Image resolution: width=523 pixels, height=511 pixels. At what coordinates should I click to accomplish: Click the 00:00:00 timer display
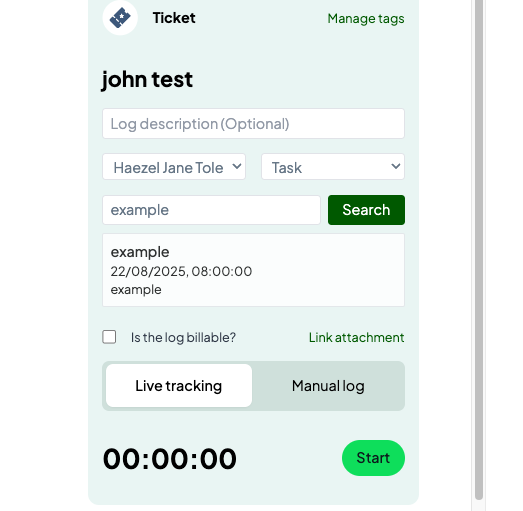tap(170, 459)
